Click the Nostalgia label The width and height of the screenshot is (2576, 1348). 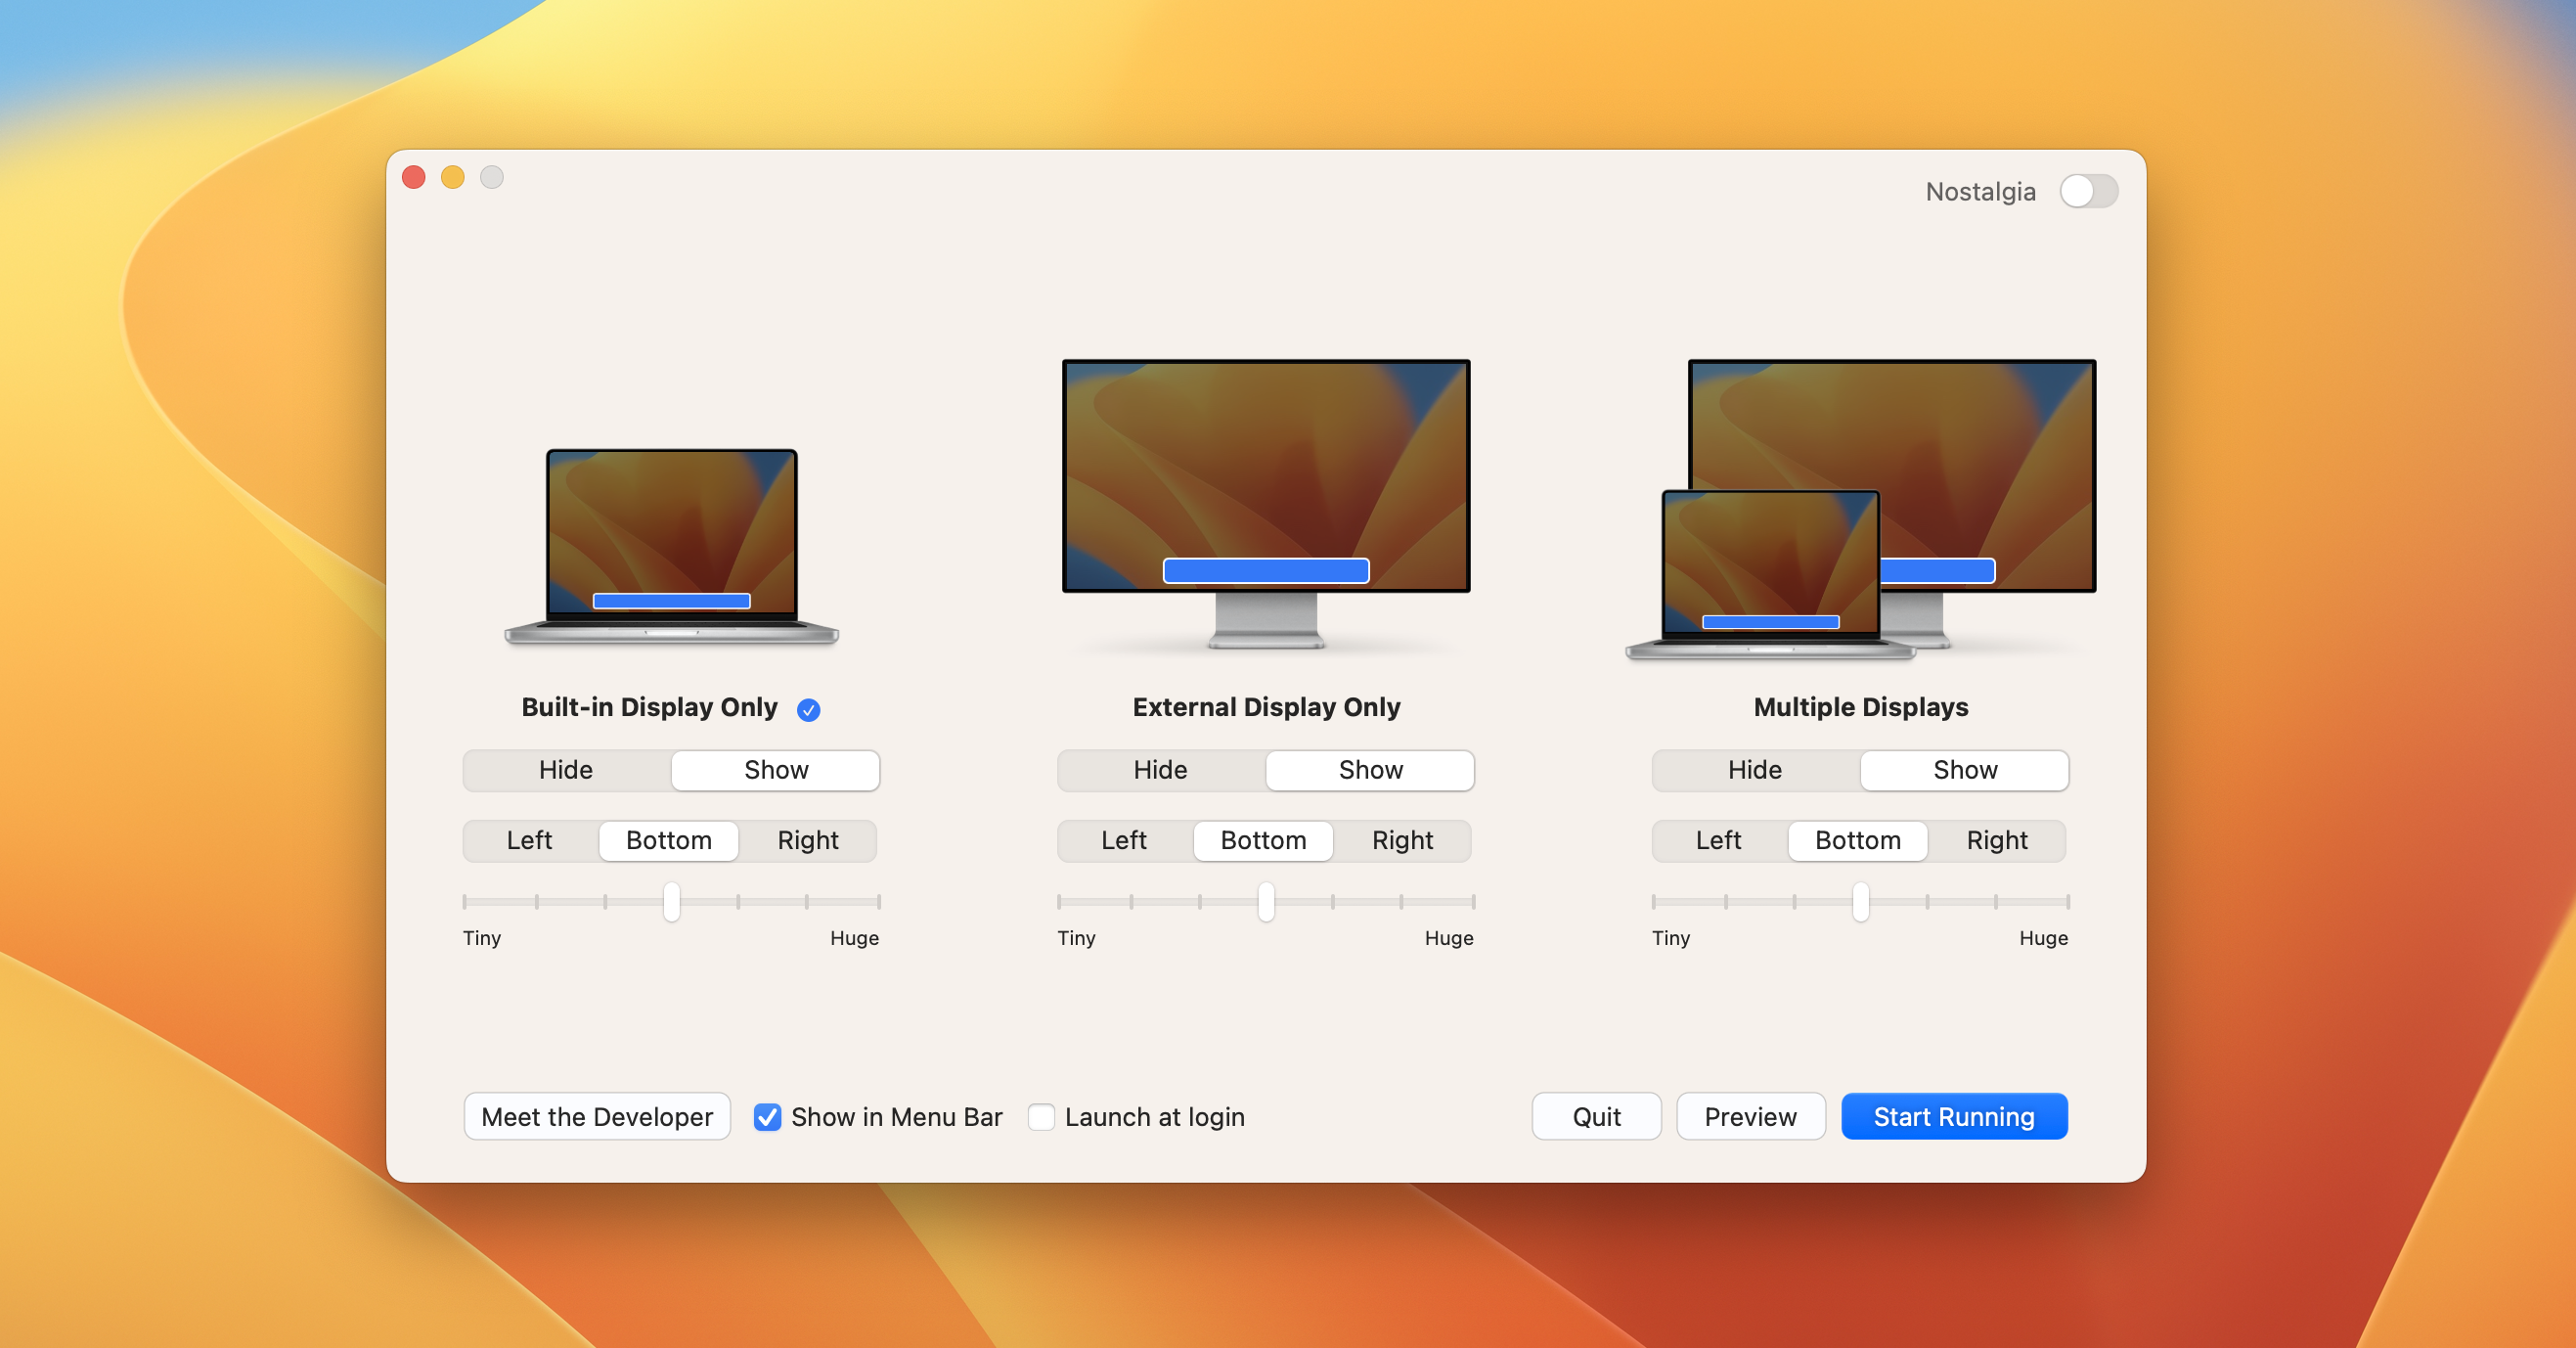pos(1980,191)
